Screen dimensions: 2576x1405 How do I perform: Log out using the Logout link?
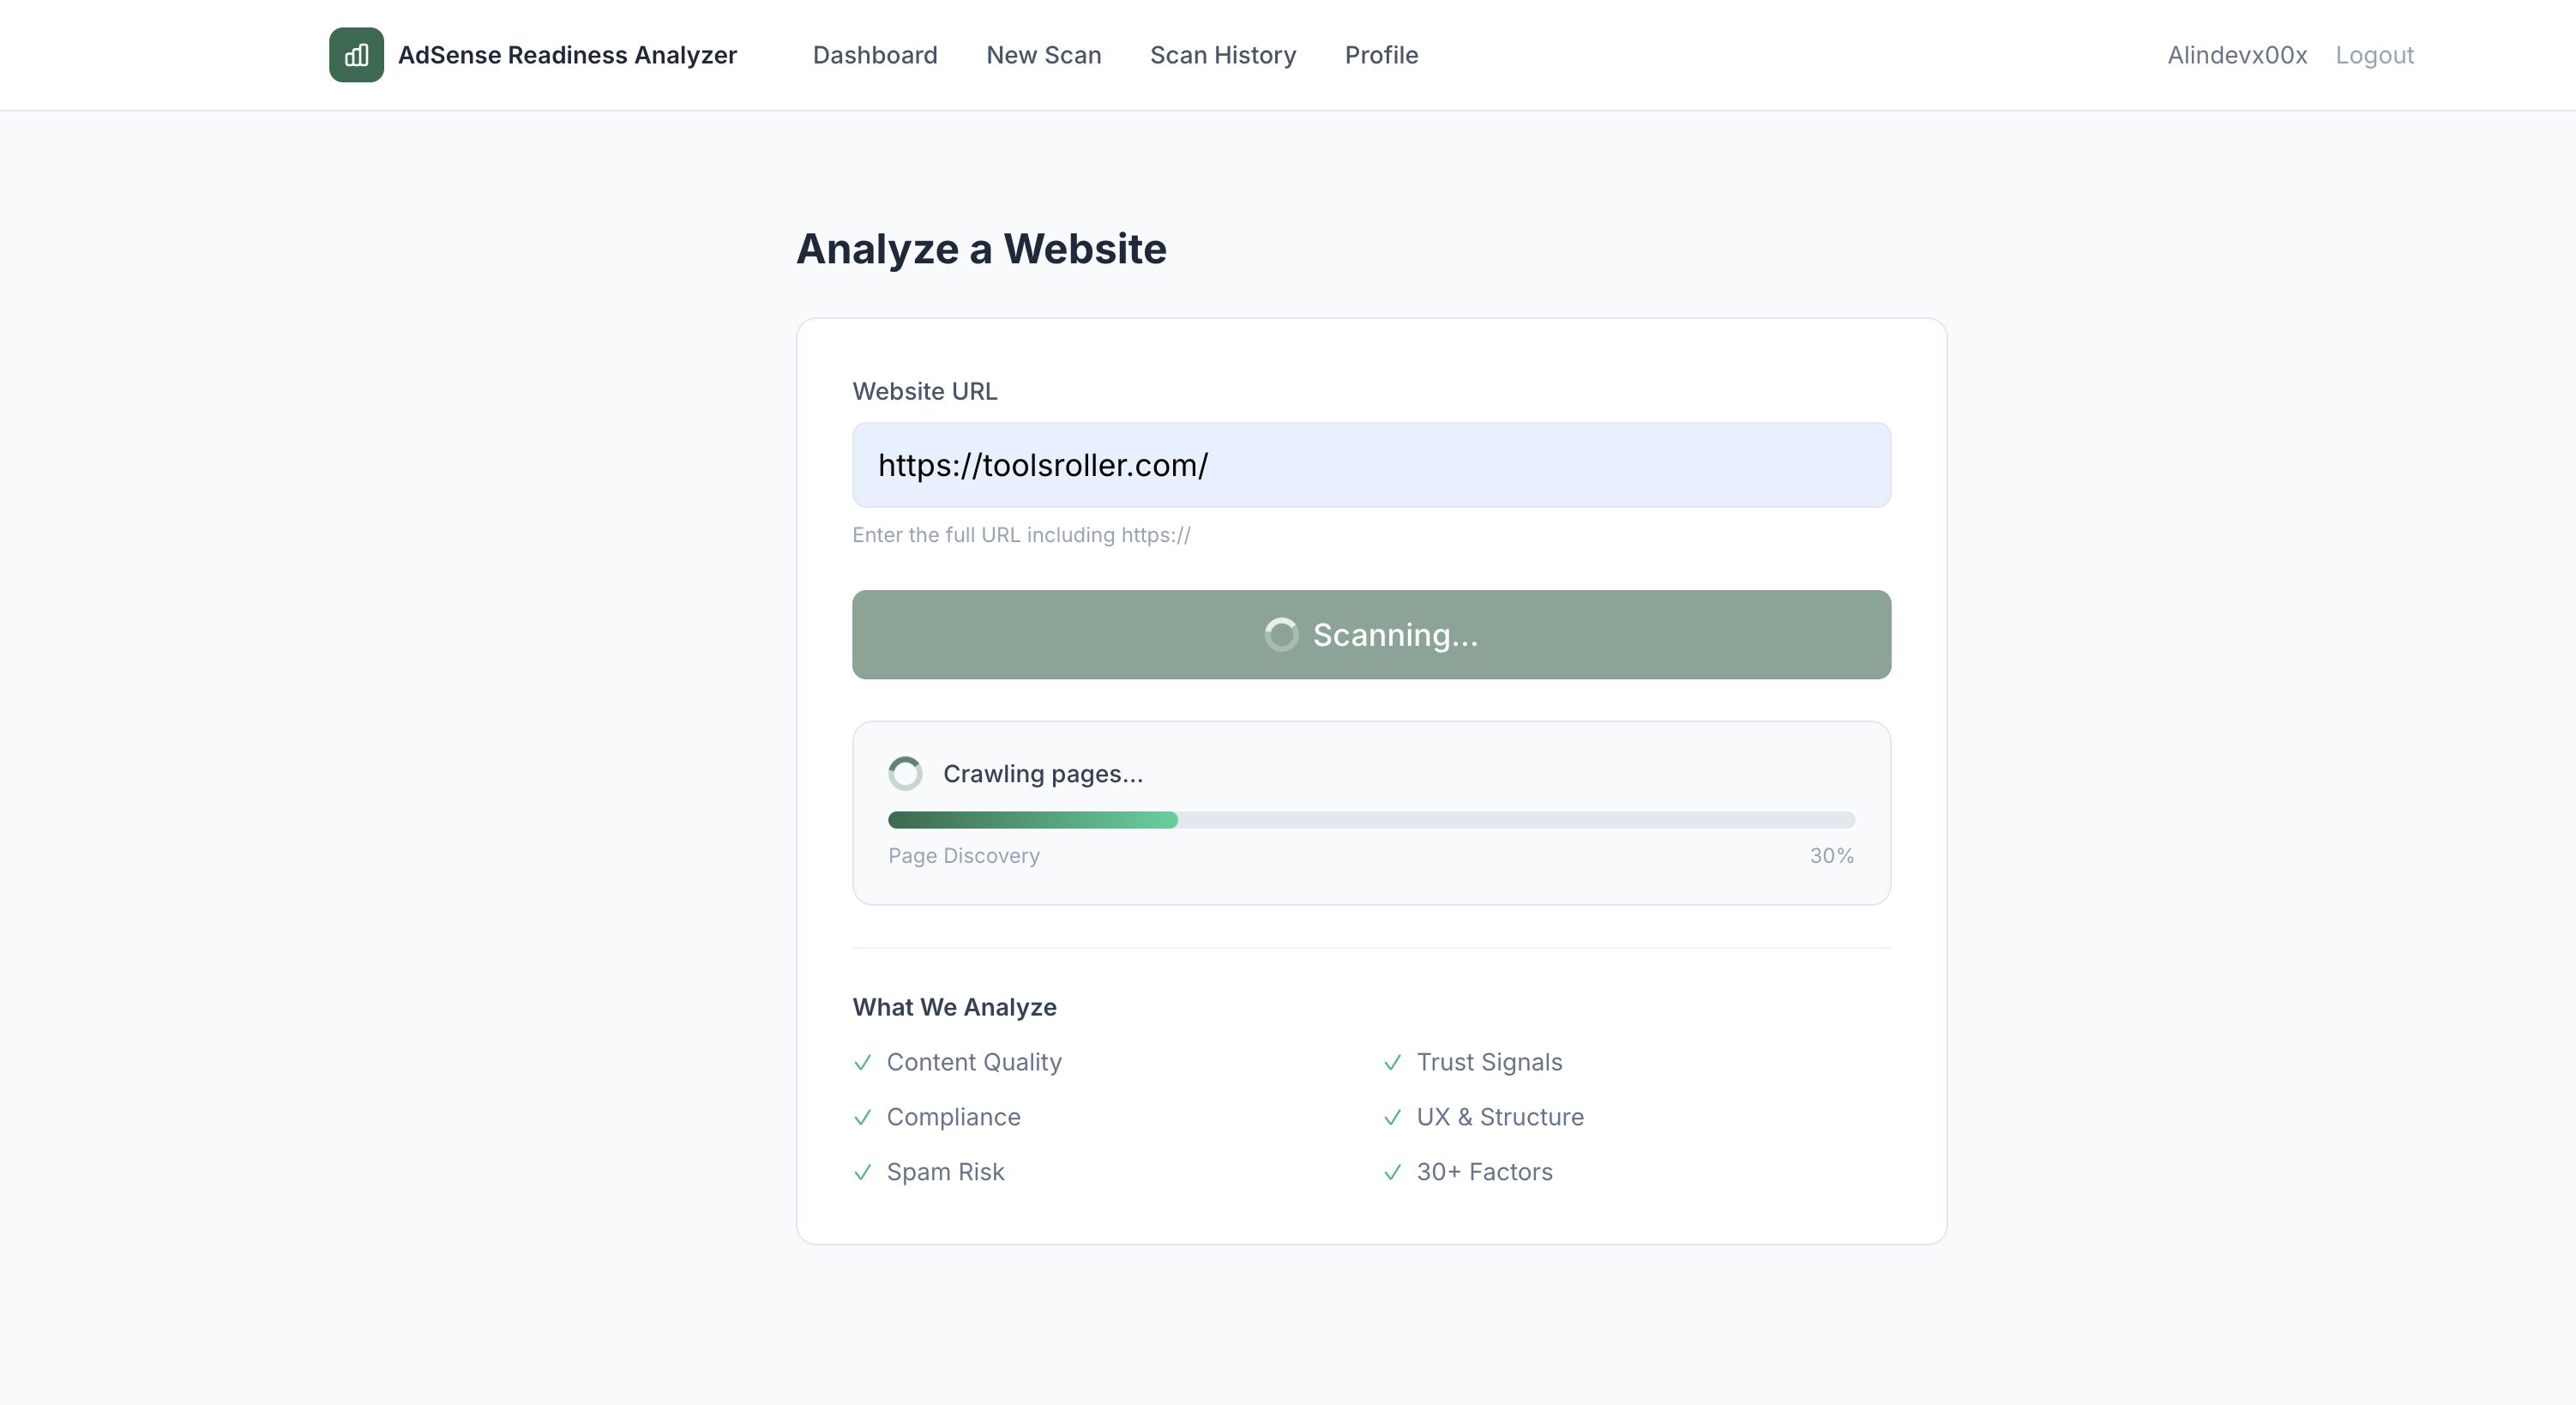[x=2374, y=55]
